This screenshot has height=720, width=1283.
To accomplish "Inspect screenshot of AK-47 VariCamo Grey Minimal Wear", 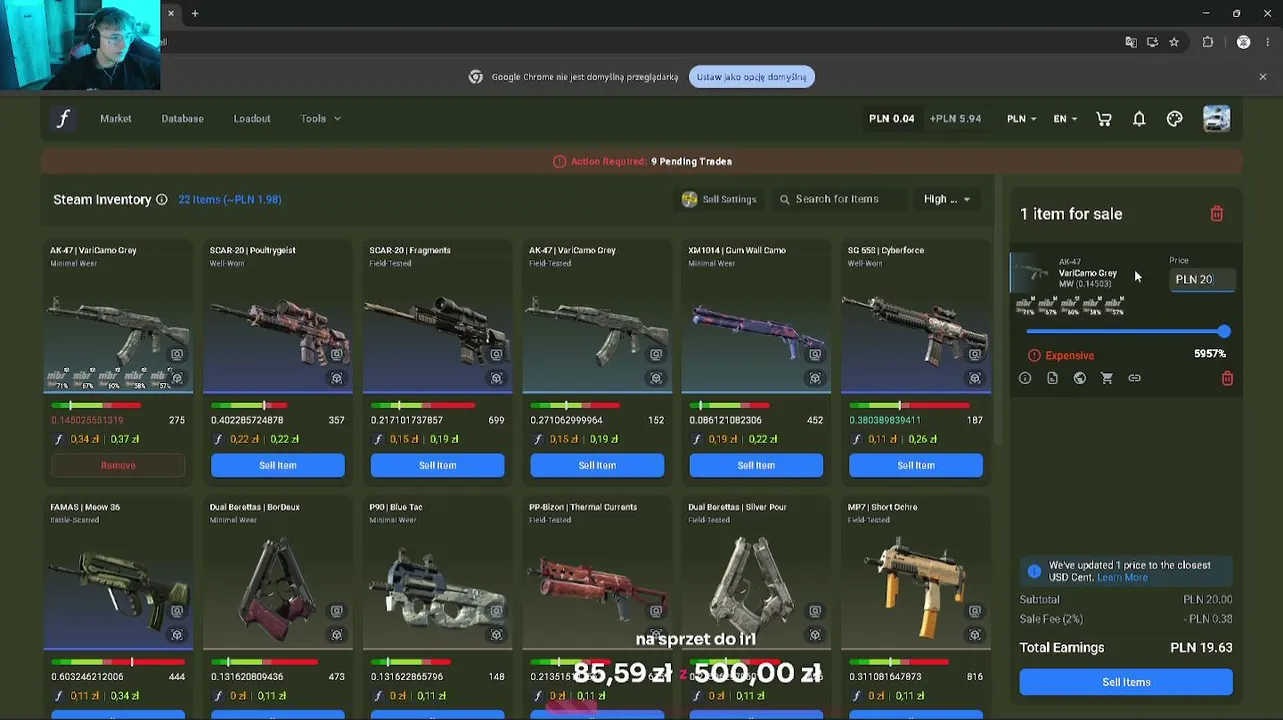I will pyautogui.click(x=177, y=355).
